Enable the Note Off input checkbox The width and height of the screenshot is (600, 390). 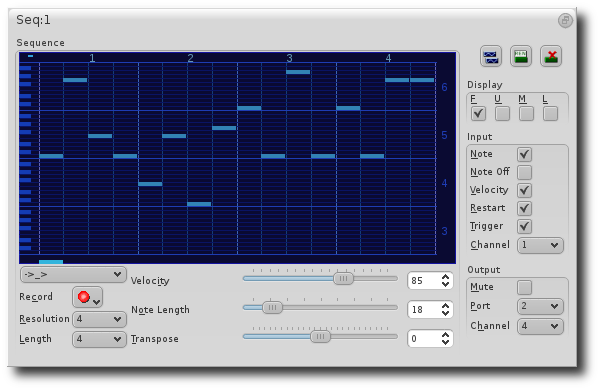(524, 173)
